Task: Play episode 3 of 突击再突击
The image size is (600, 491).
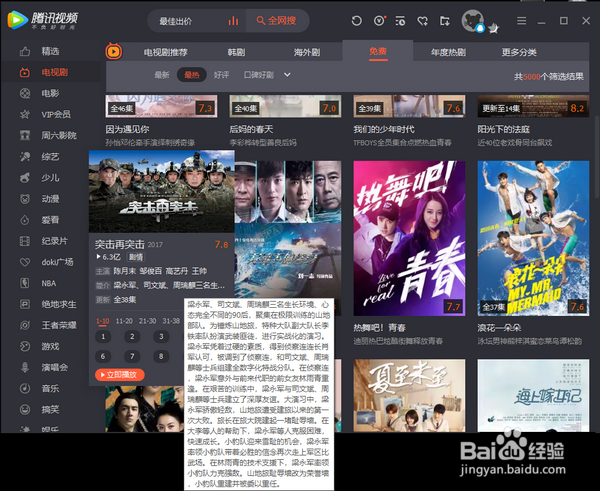Action: click(161, 337)
